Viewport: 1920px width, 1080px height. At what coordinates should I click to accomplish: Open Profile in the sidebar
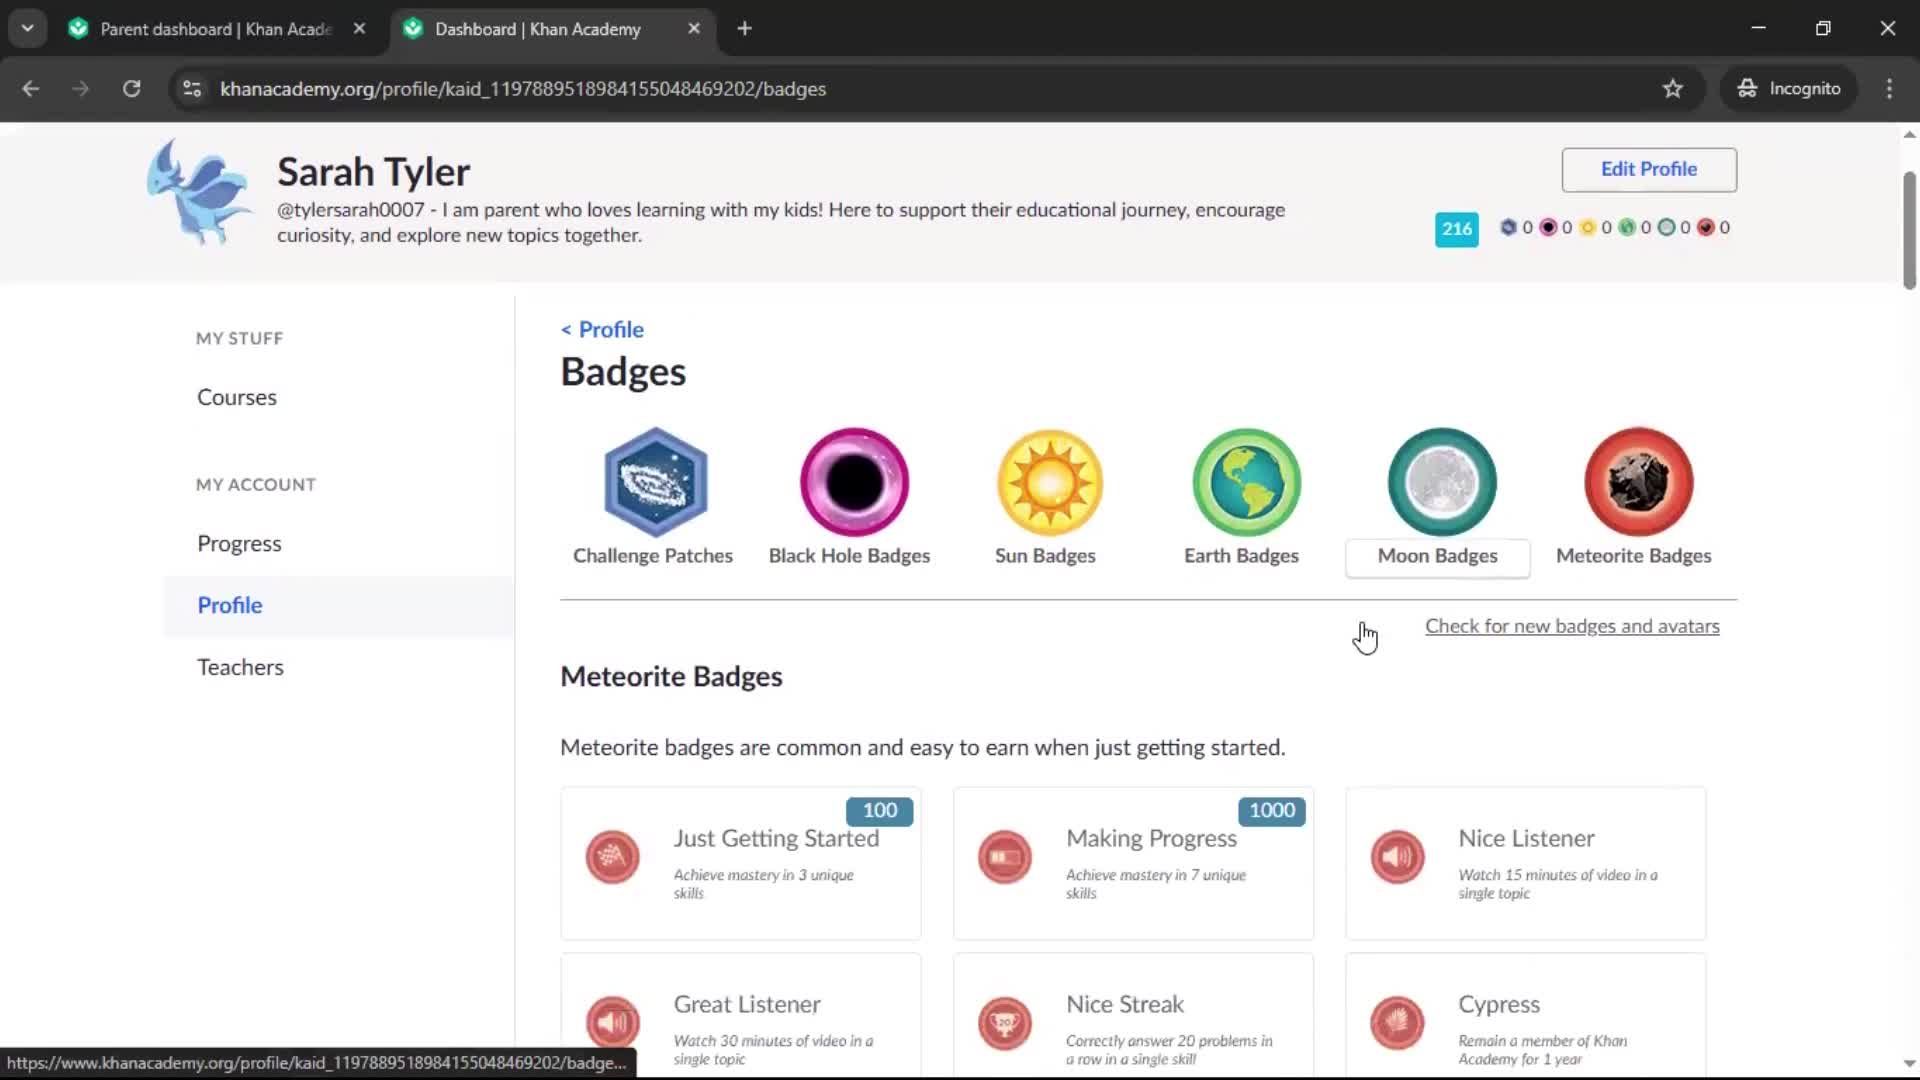tap(230, 605)
